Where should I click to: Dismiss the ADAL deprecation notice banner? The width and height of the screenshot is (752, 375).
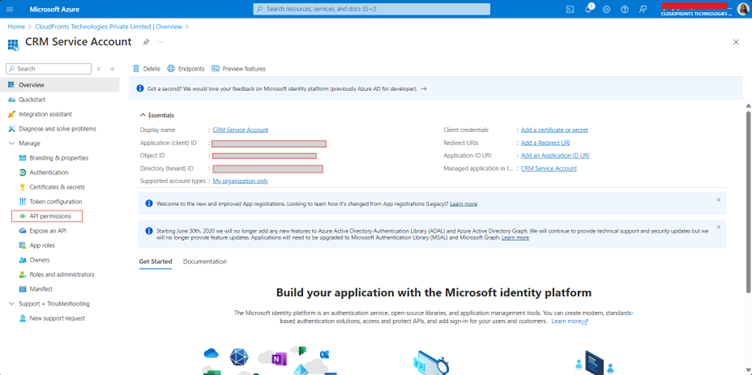[x=718, y=227]
